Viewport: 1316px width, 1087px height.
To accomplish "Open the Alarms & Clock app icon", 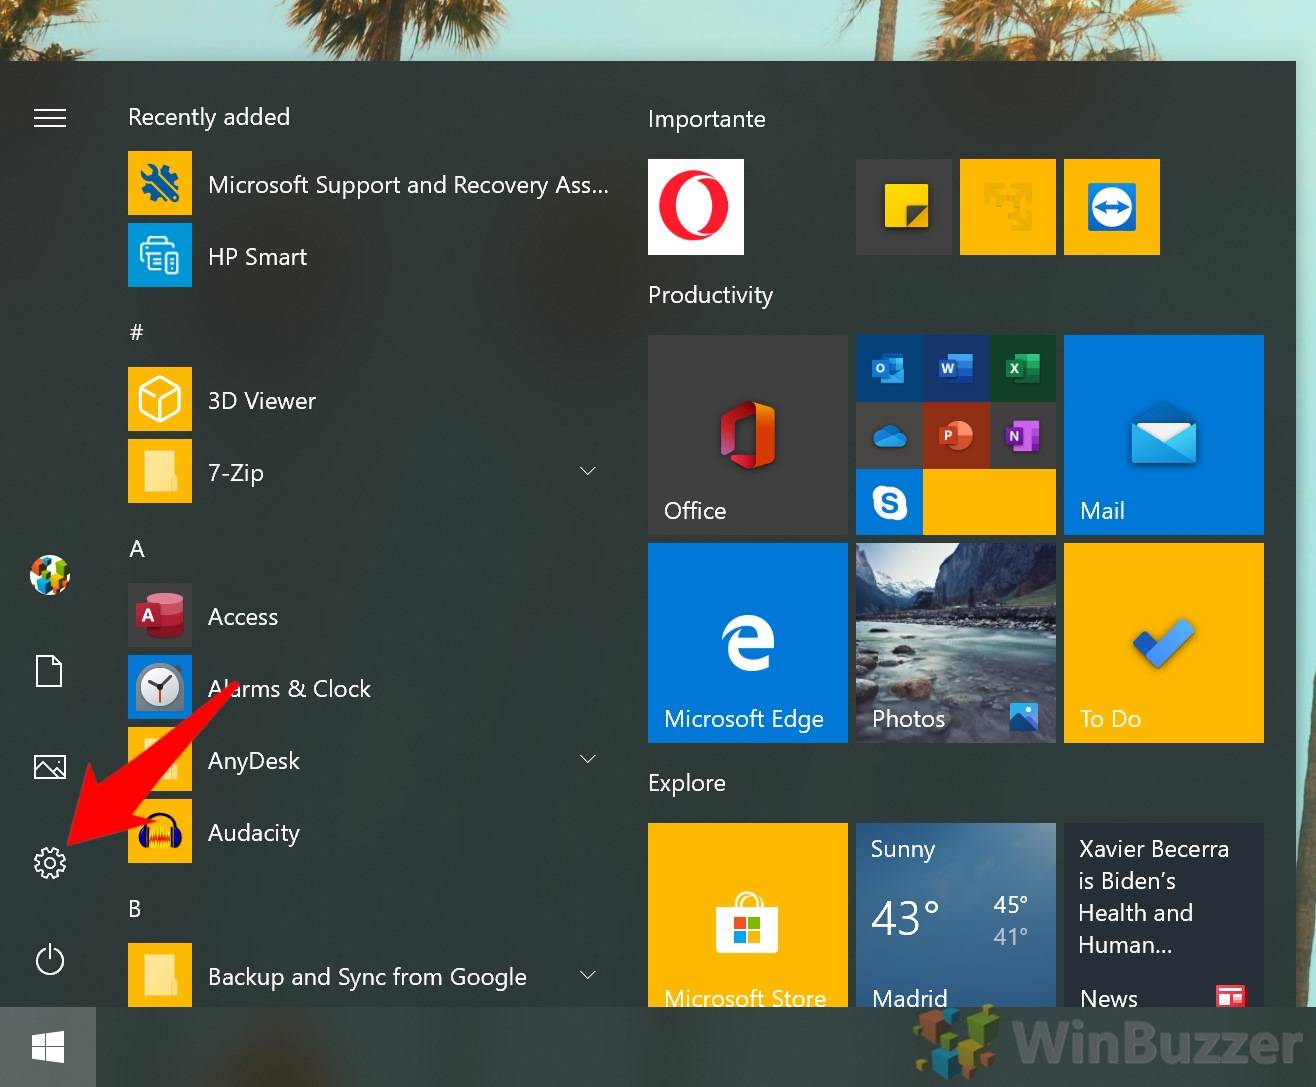I will pyautogui.click(x=160, y=687).
